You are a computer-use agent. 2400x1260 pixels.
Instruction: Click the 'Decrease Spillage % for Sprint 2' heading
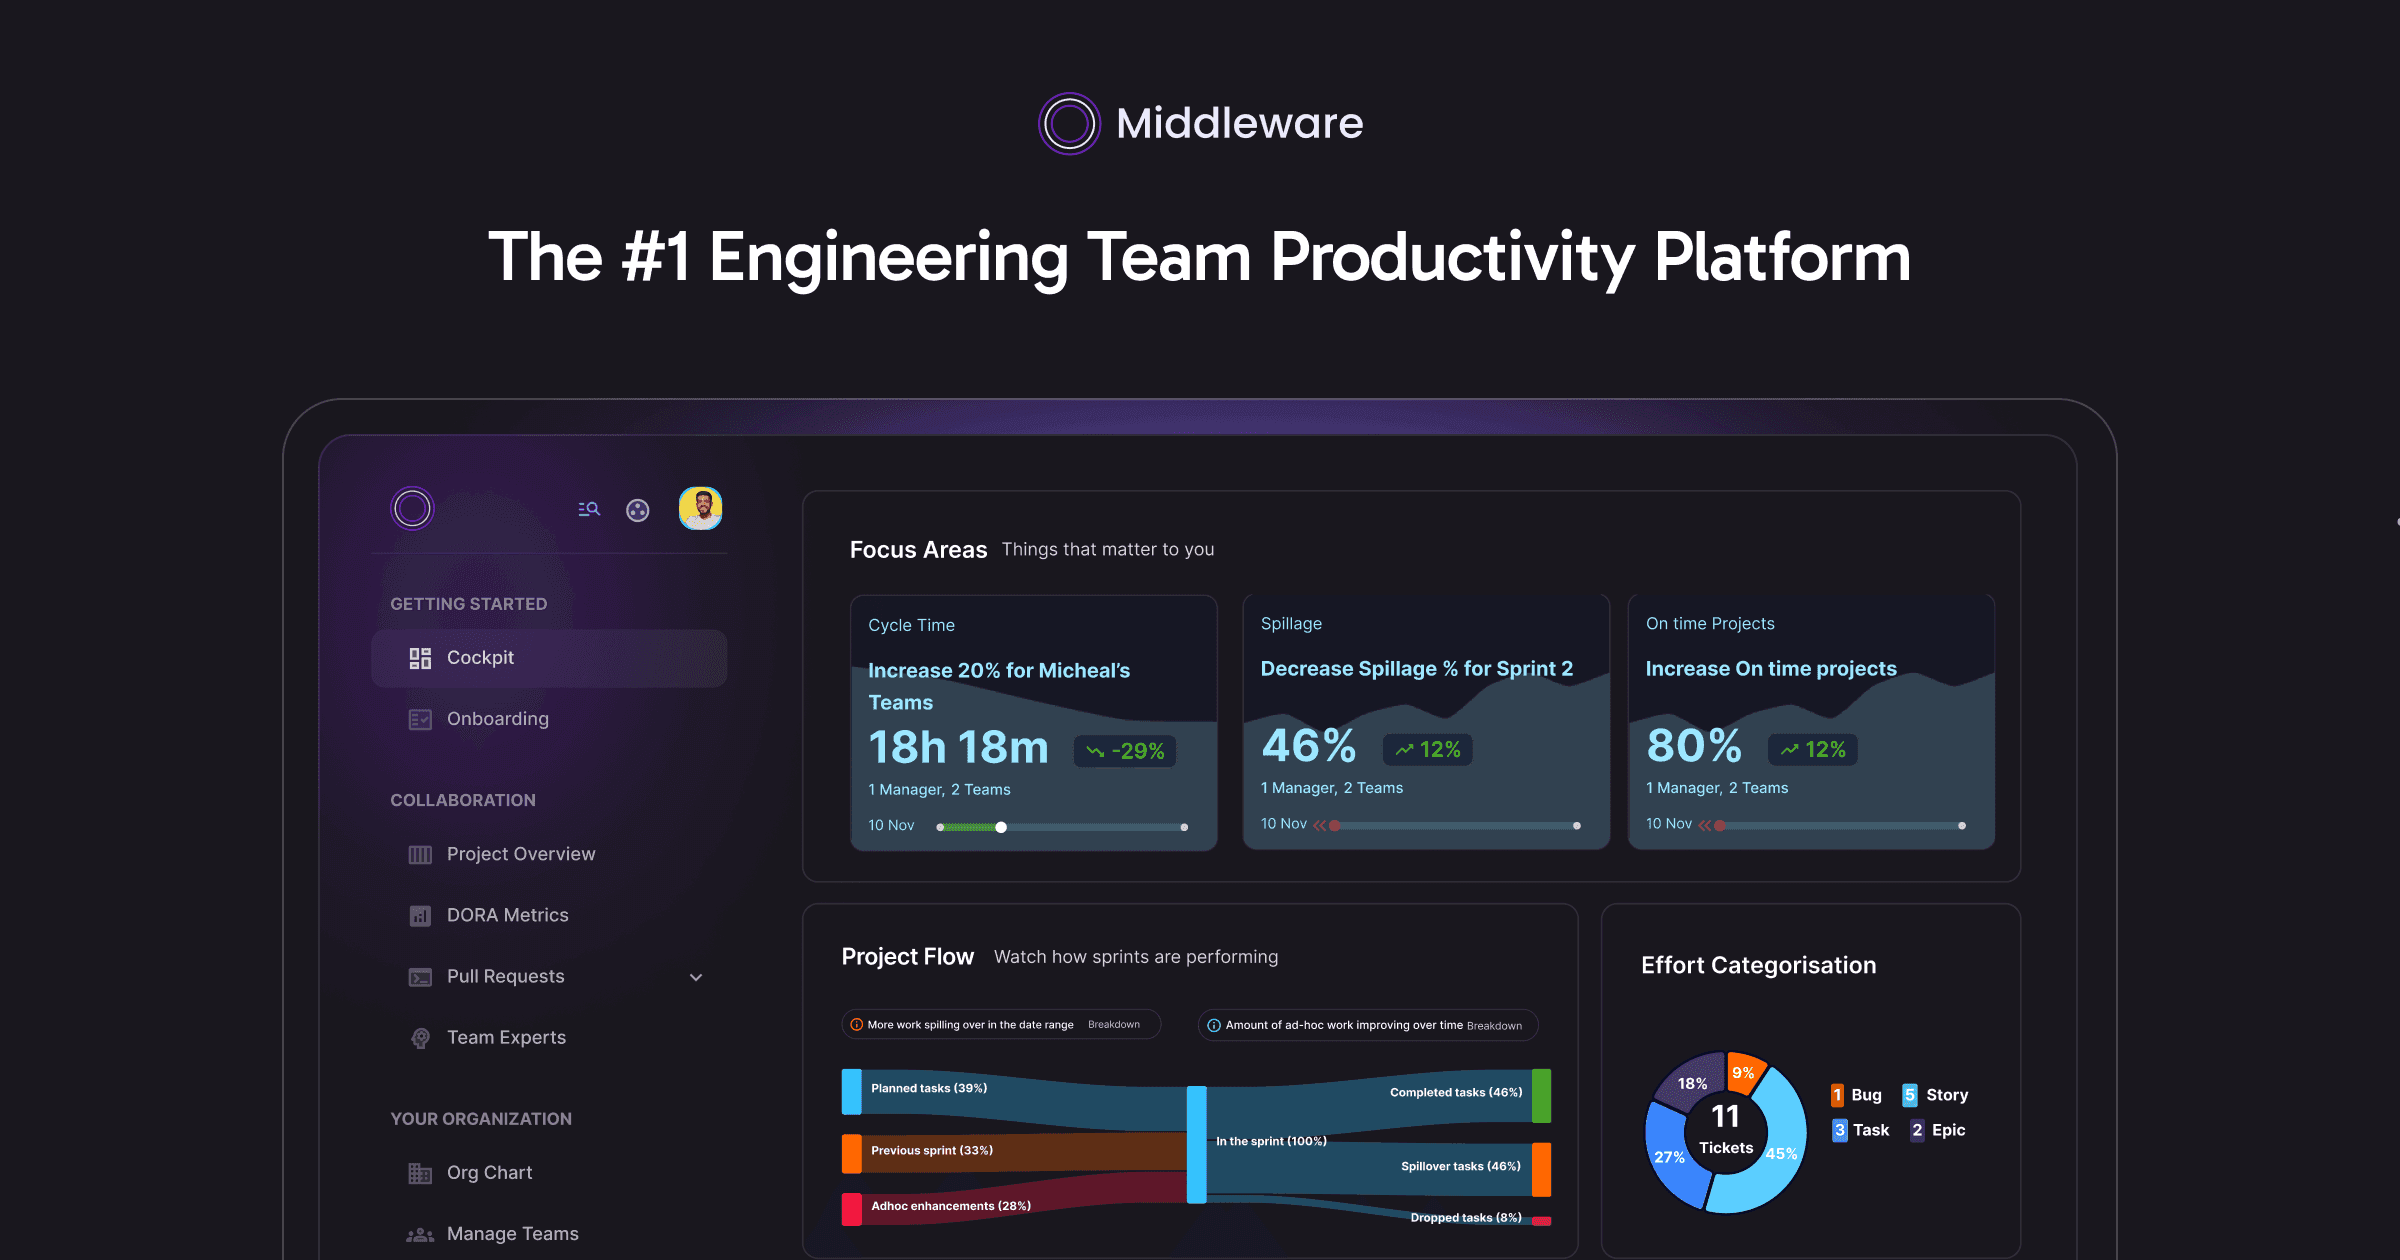click(x=1416, y=668)
